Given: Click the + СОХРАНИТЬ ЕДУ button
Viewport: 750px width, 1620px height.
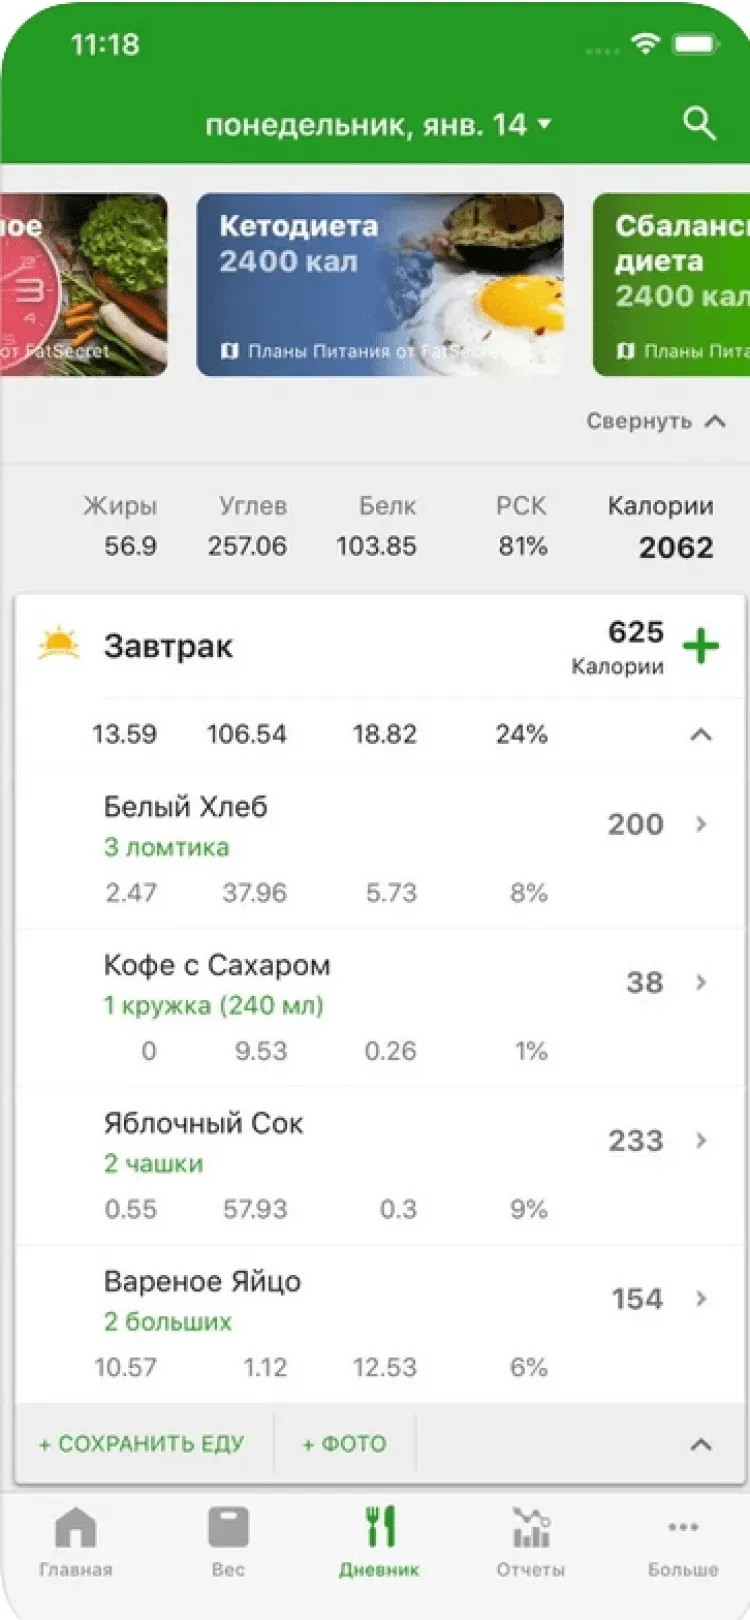Looking at the screenshot, I should tap(142, 1444).
